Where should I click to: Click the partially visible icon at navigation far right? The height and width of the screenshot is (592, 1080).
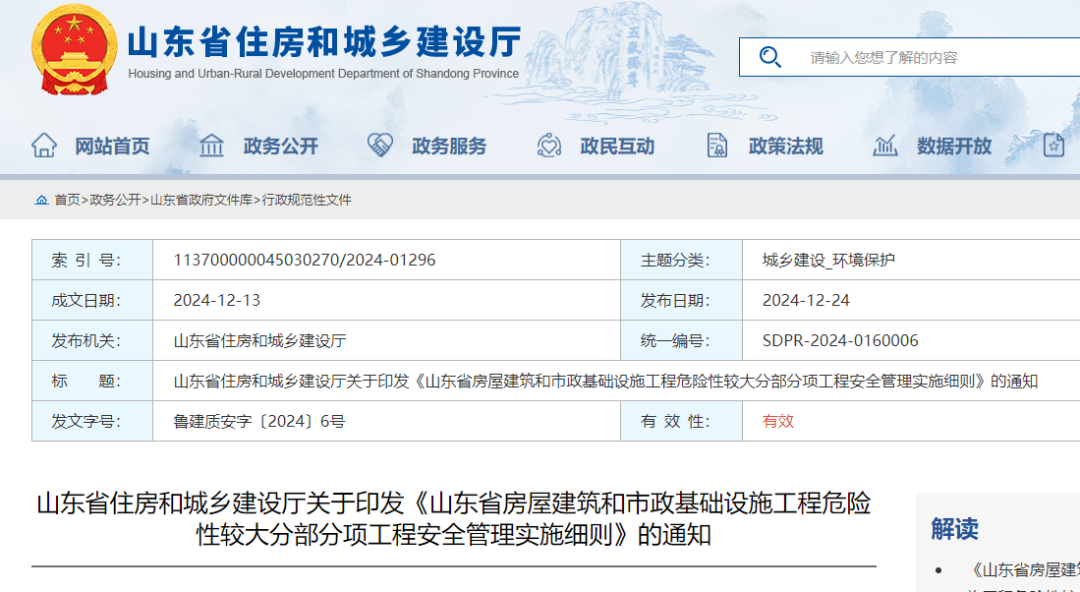click(1053, 145)
